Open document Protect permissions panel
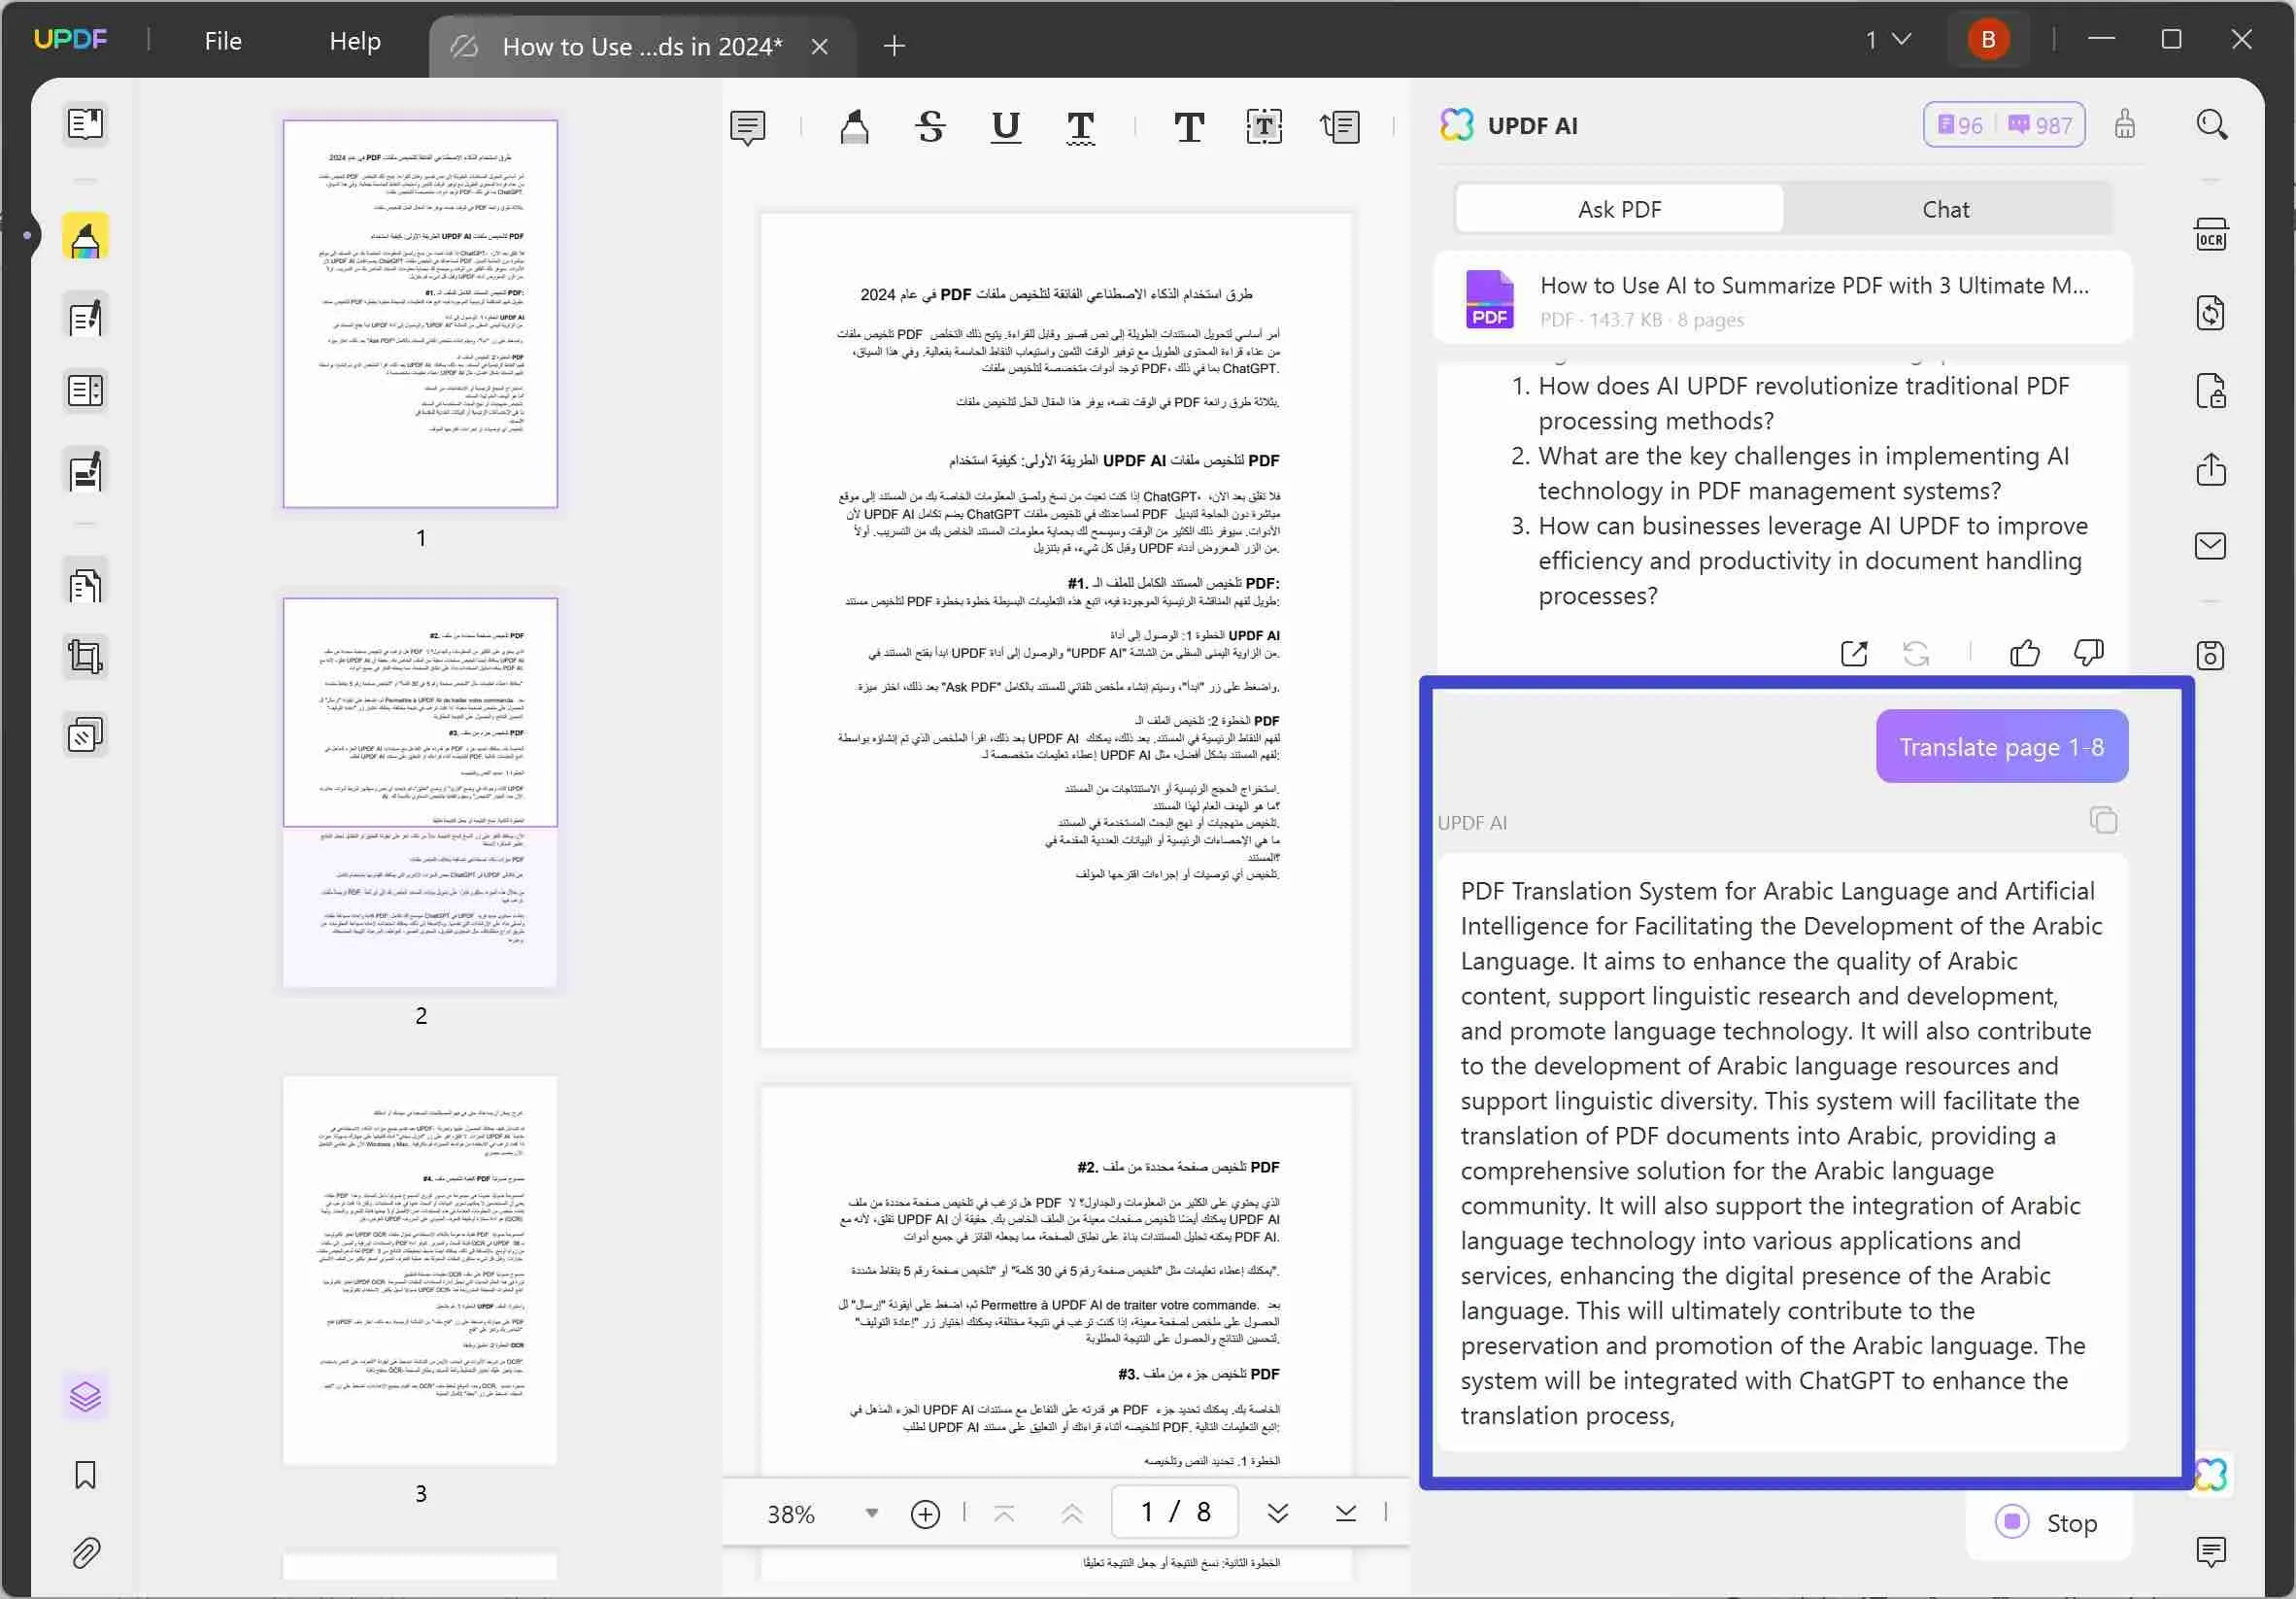2296x1599 pixels. tap(2211, 390)
